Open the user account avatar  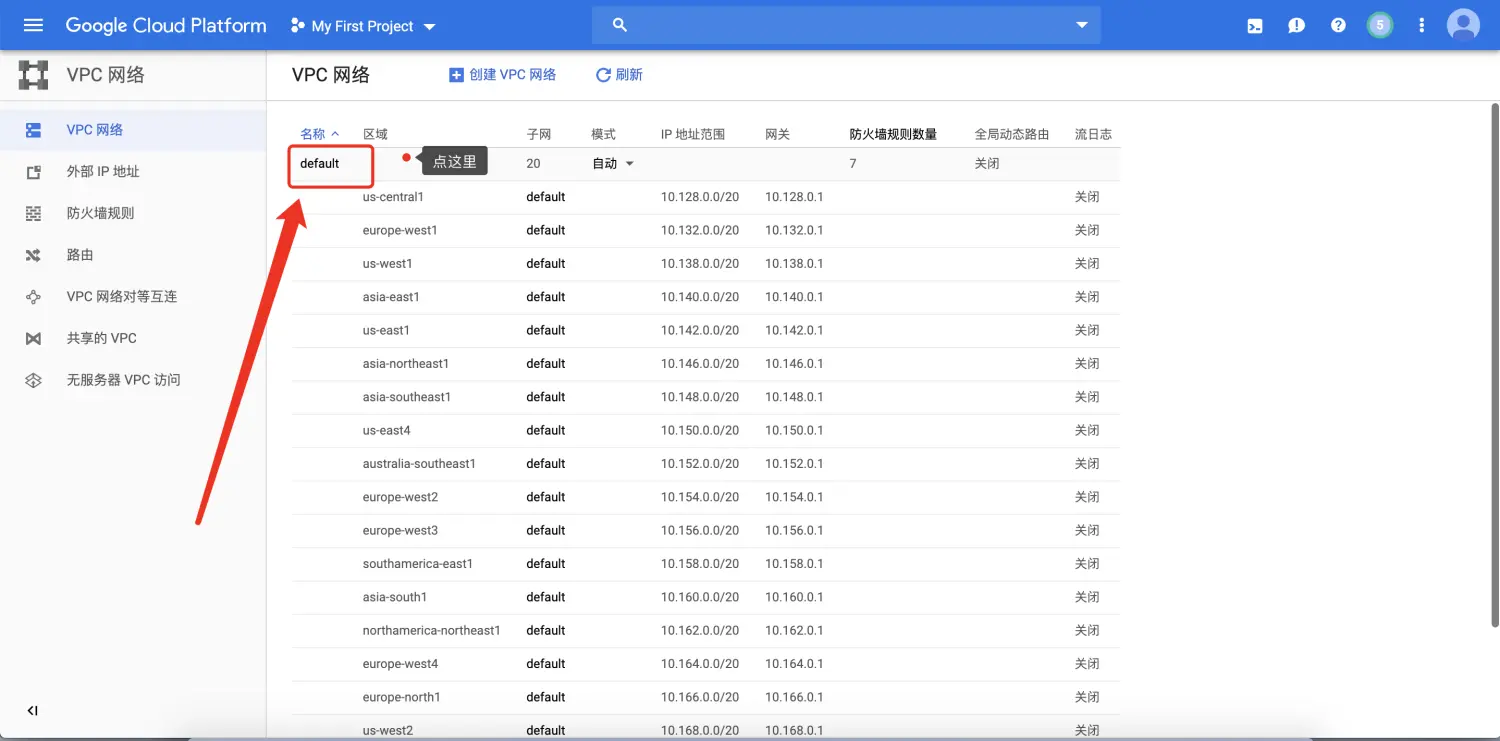pos(1463,25)
